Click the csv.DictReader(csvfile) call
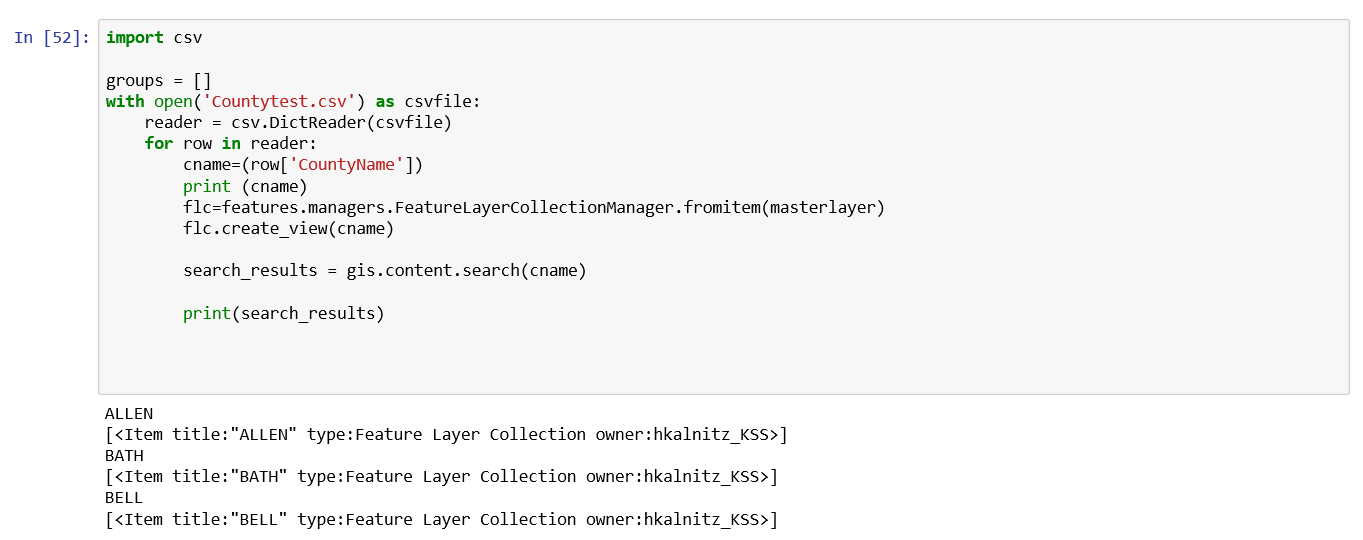This screenshot has height=540, width=1363. 341,123
